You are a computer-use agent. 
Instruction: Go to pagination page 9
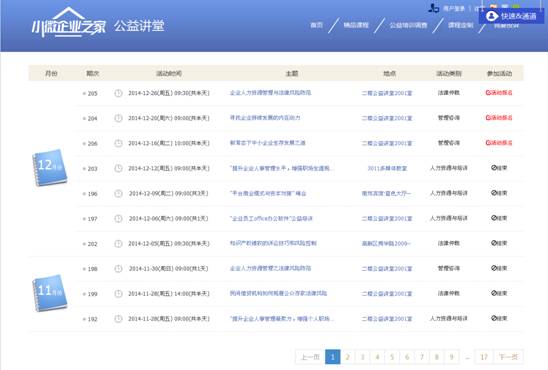(452, 357)
